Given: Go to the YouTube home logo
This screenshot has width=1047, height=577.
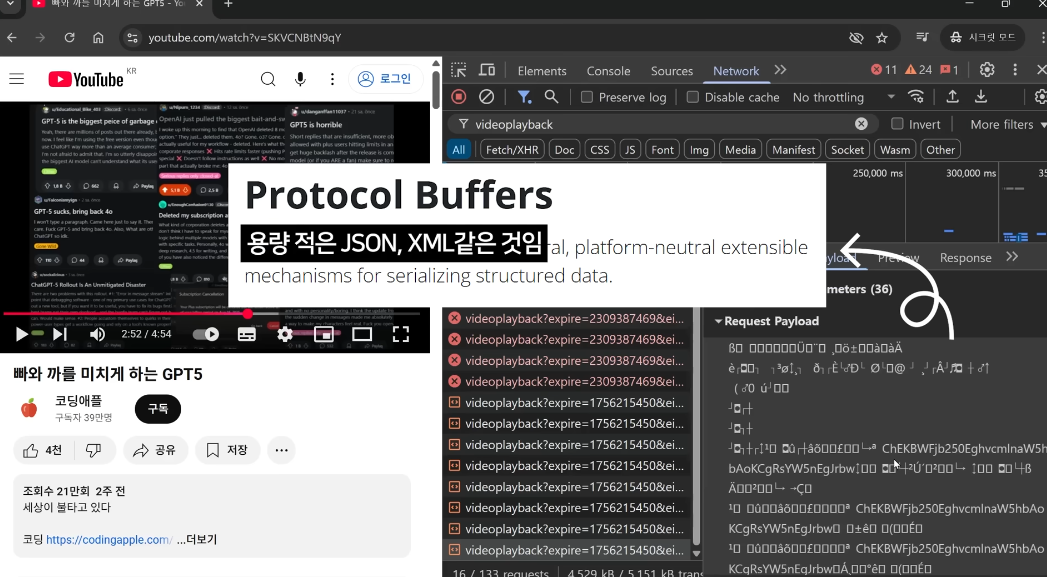Looking at the screenshot, I should [86, 79].
